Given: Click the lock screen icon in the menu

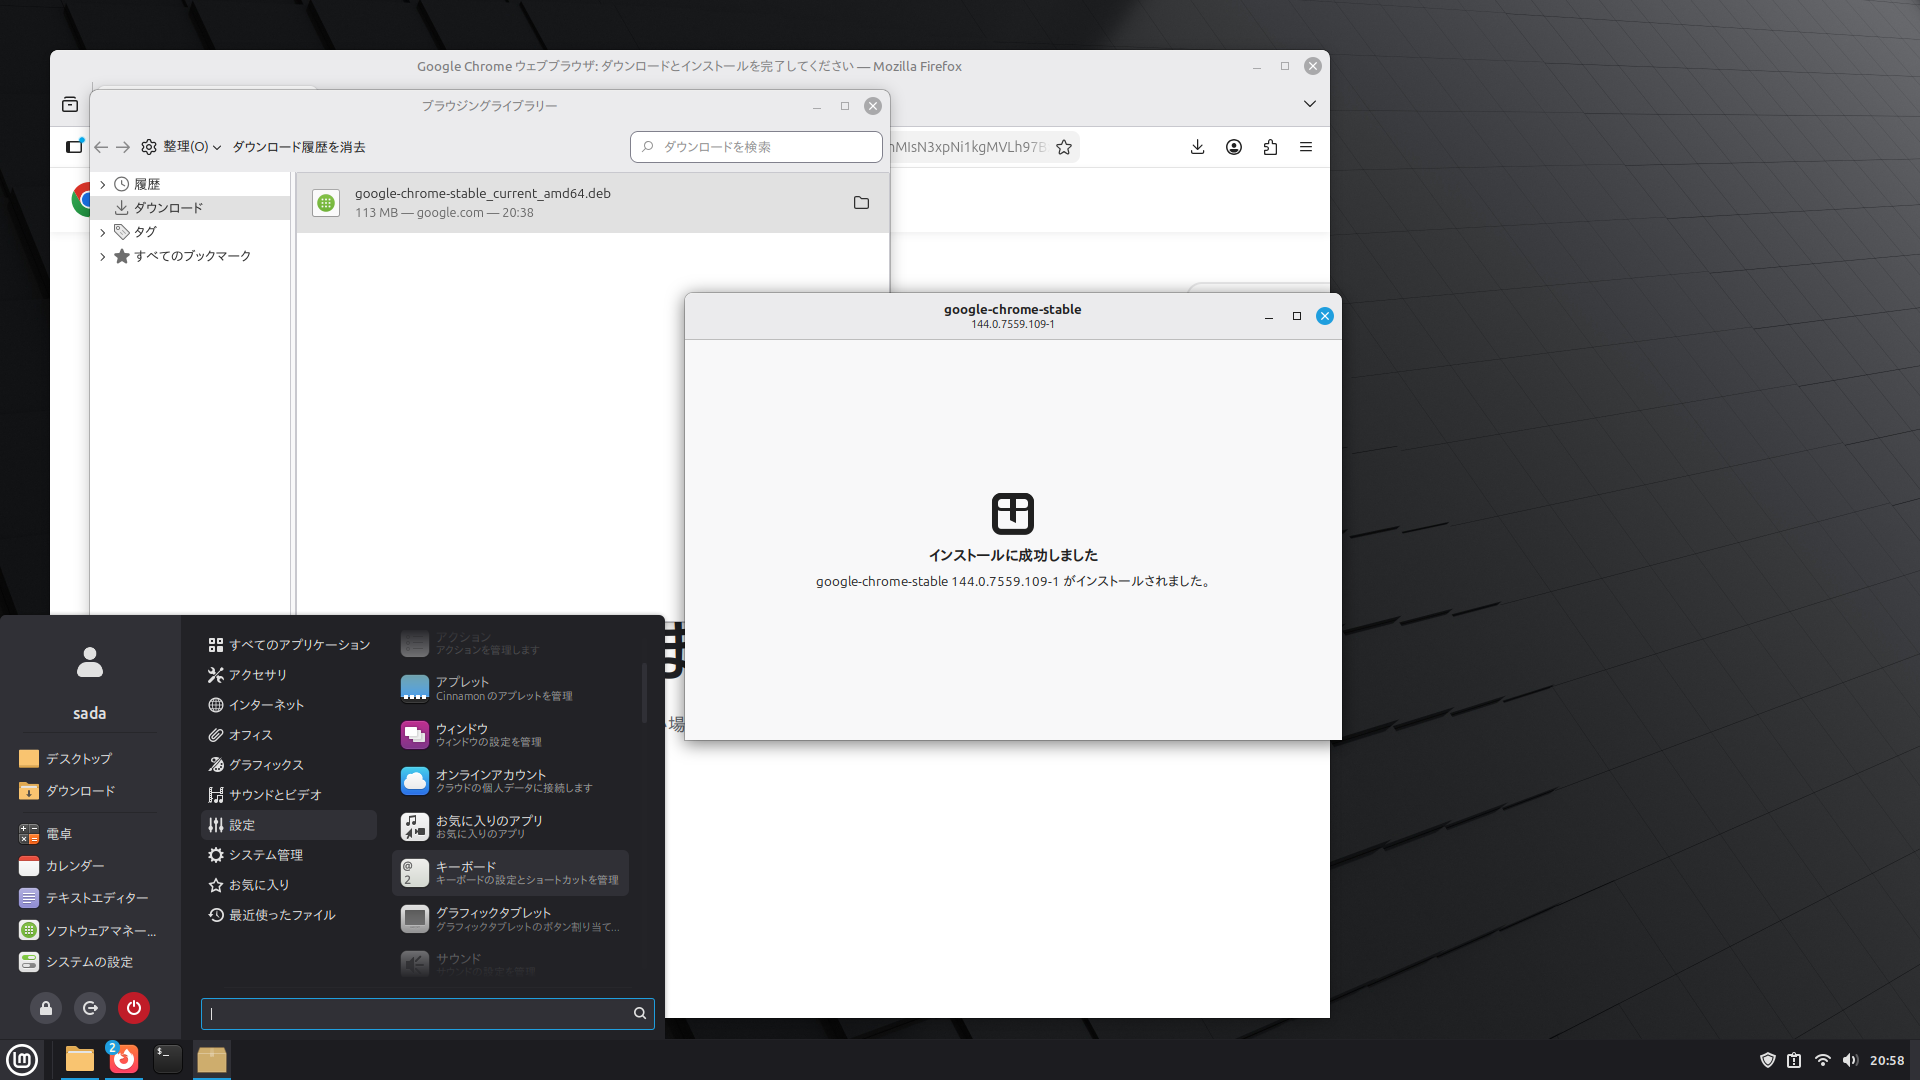Looking at the screenshot, I should 46,1008.
